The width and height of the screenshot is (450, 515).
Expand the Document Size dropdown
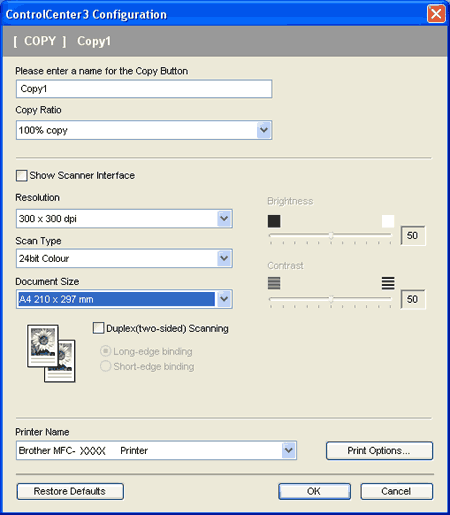pyautogui.click(x=224, y=299)
